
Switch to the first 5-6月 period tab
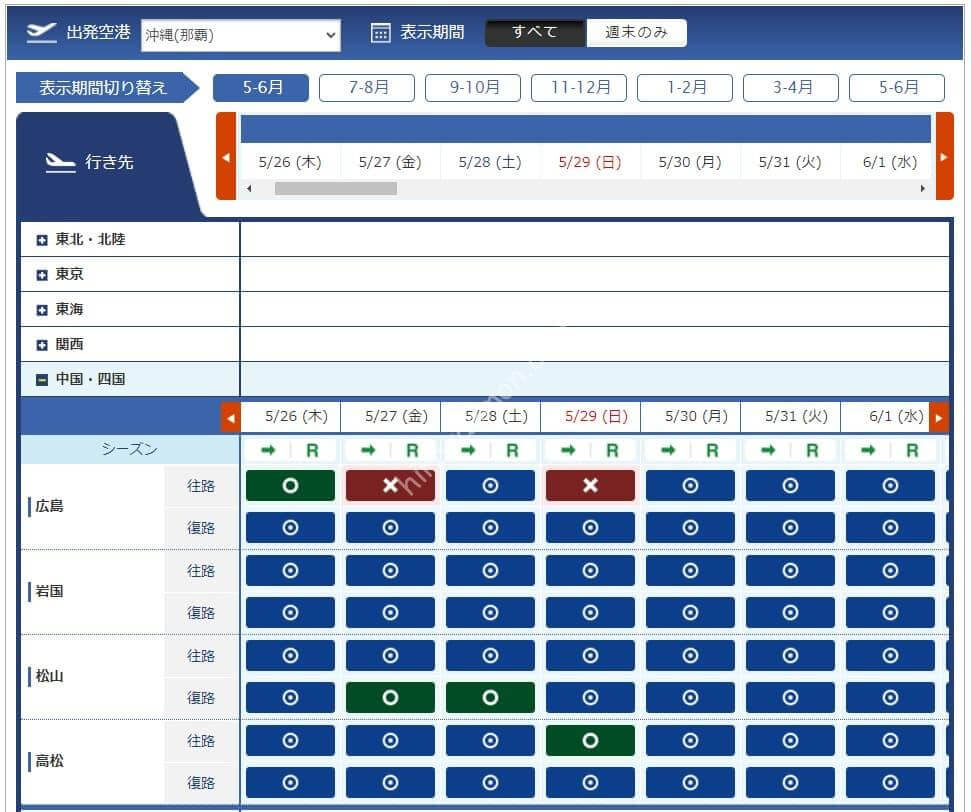[x=261, y=87]
